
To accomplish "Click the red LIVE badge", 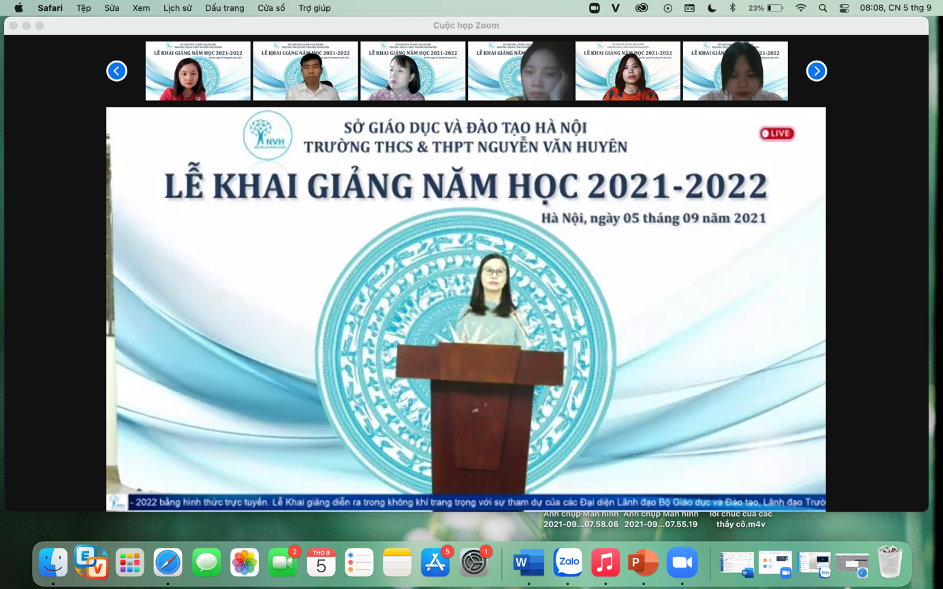I will (x=776, y=133).
